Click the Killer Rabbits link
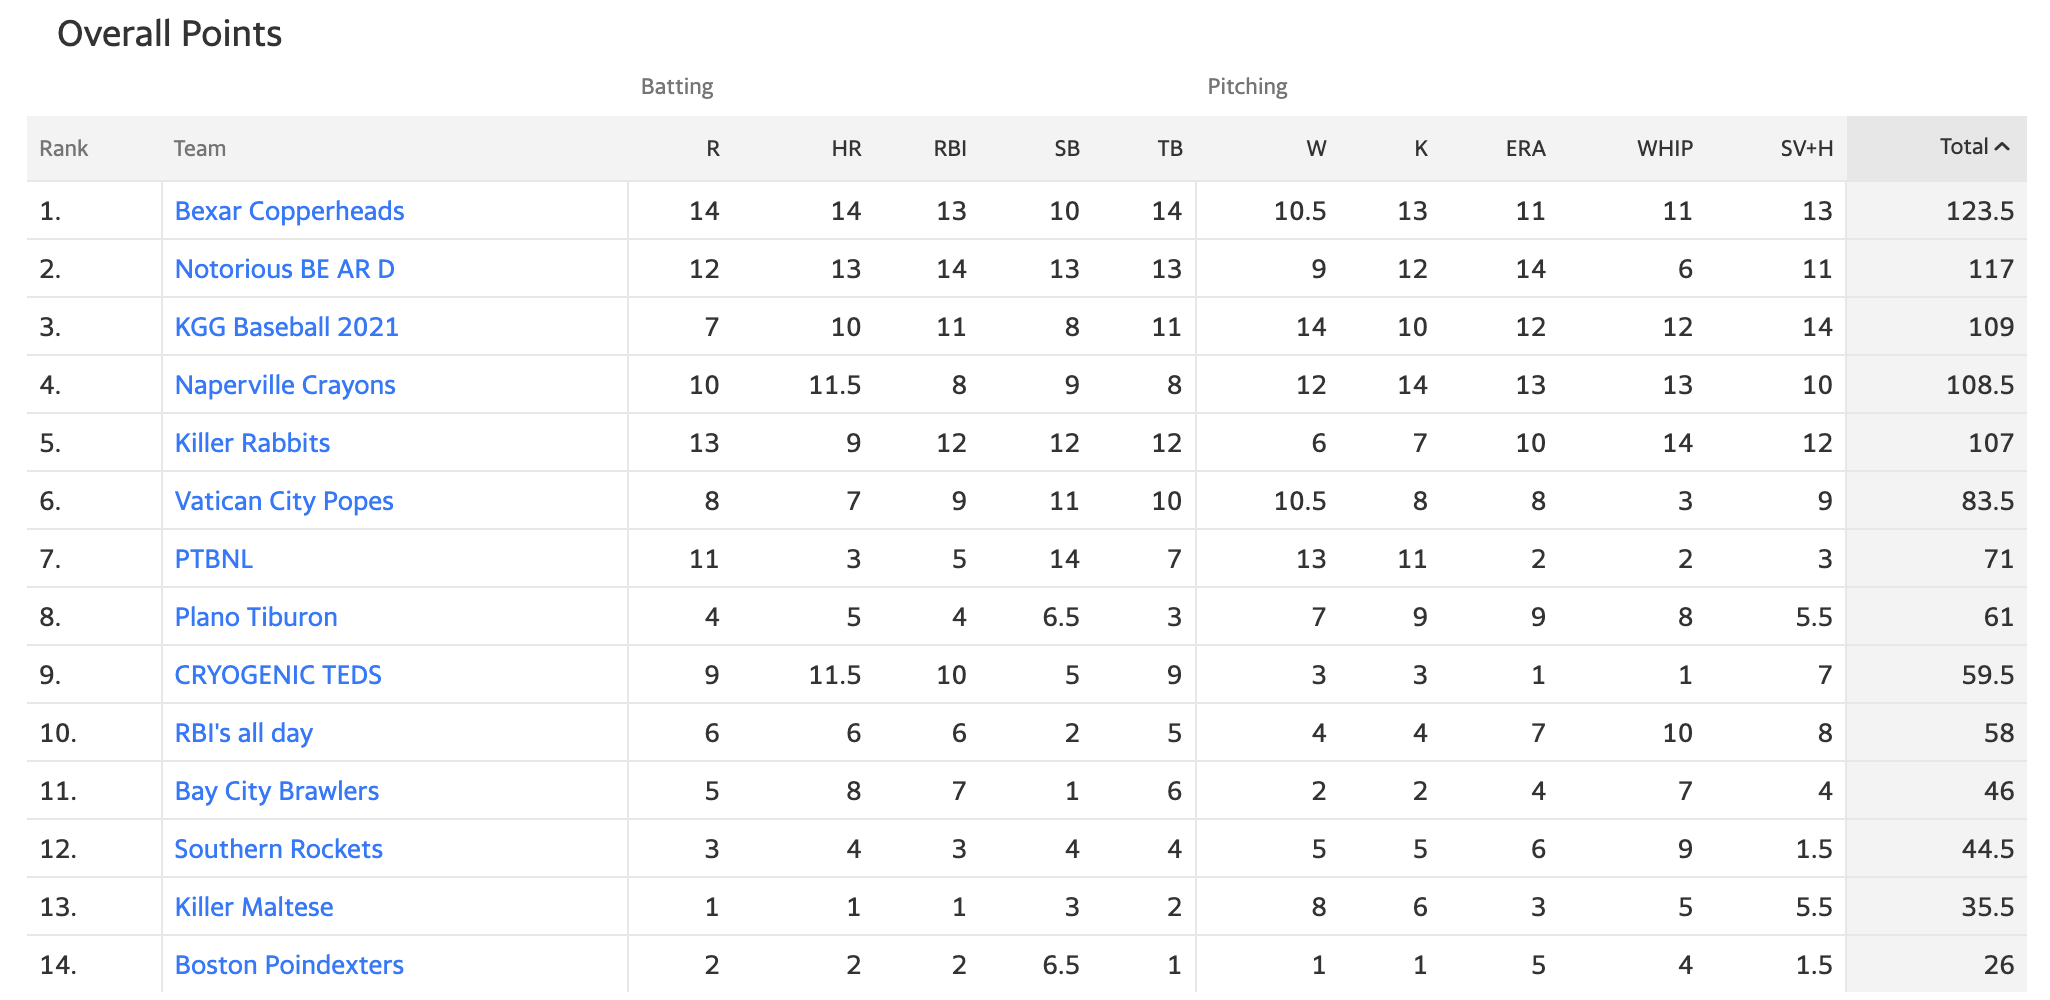 click(252, 443)
